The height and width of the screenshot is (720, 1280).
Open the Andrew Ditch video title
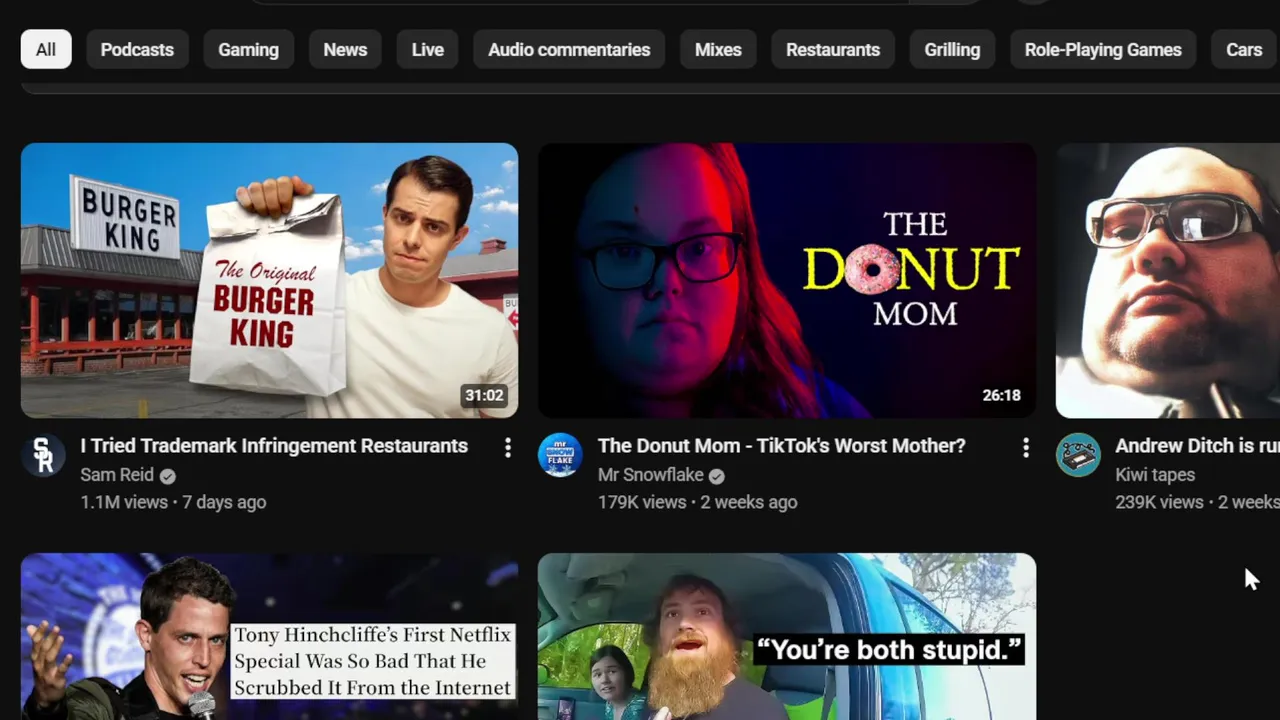tap(1197, 446)
